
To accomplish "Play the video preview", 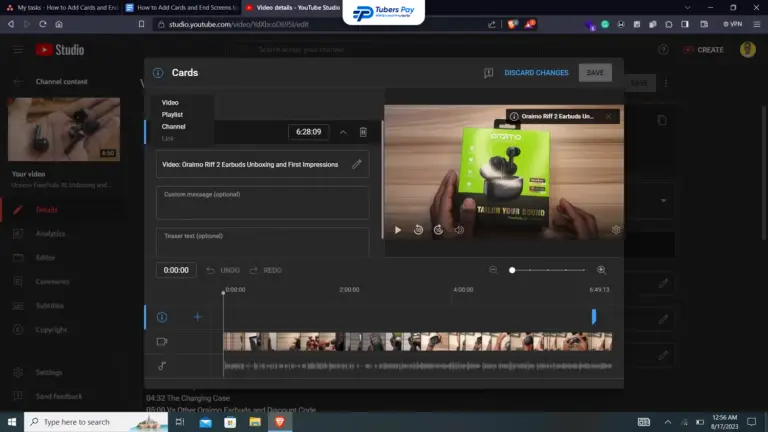I will click(398, 230).
